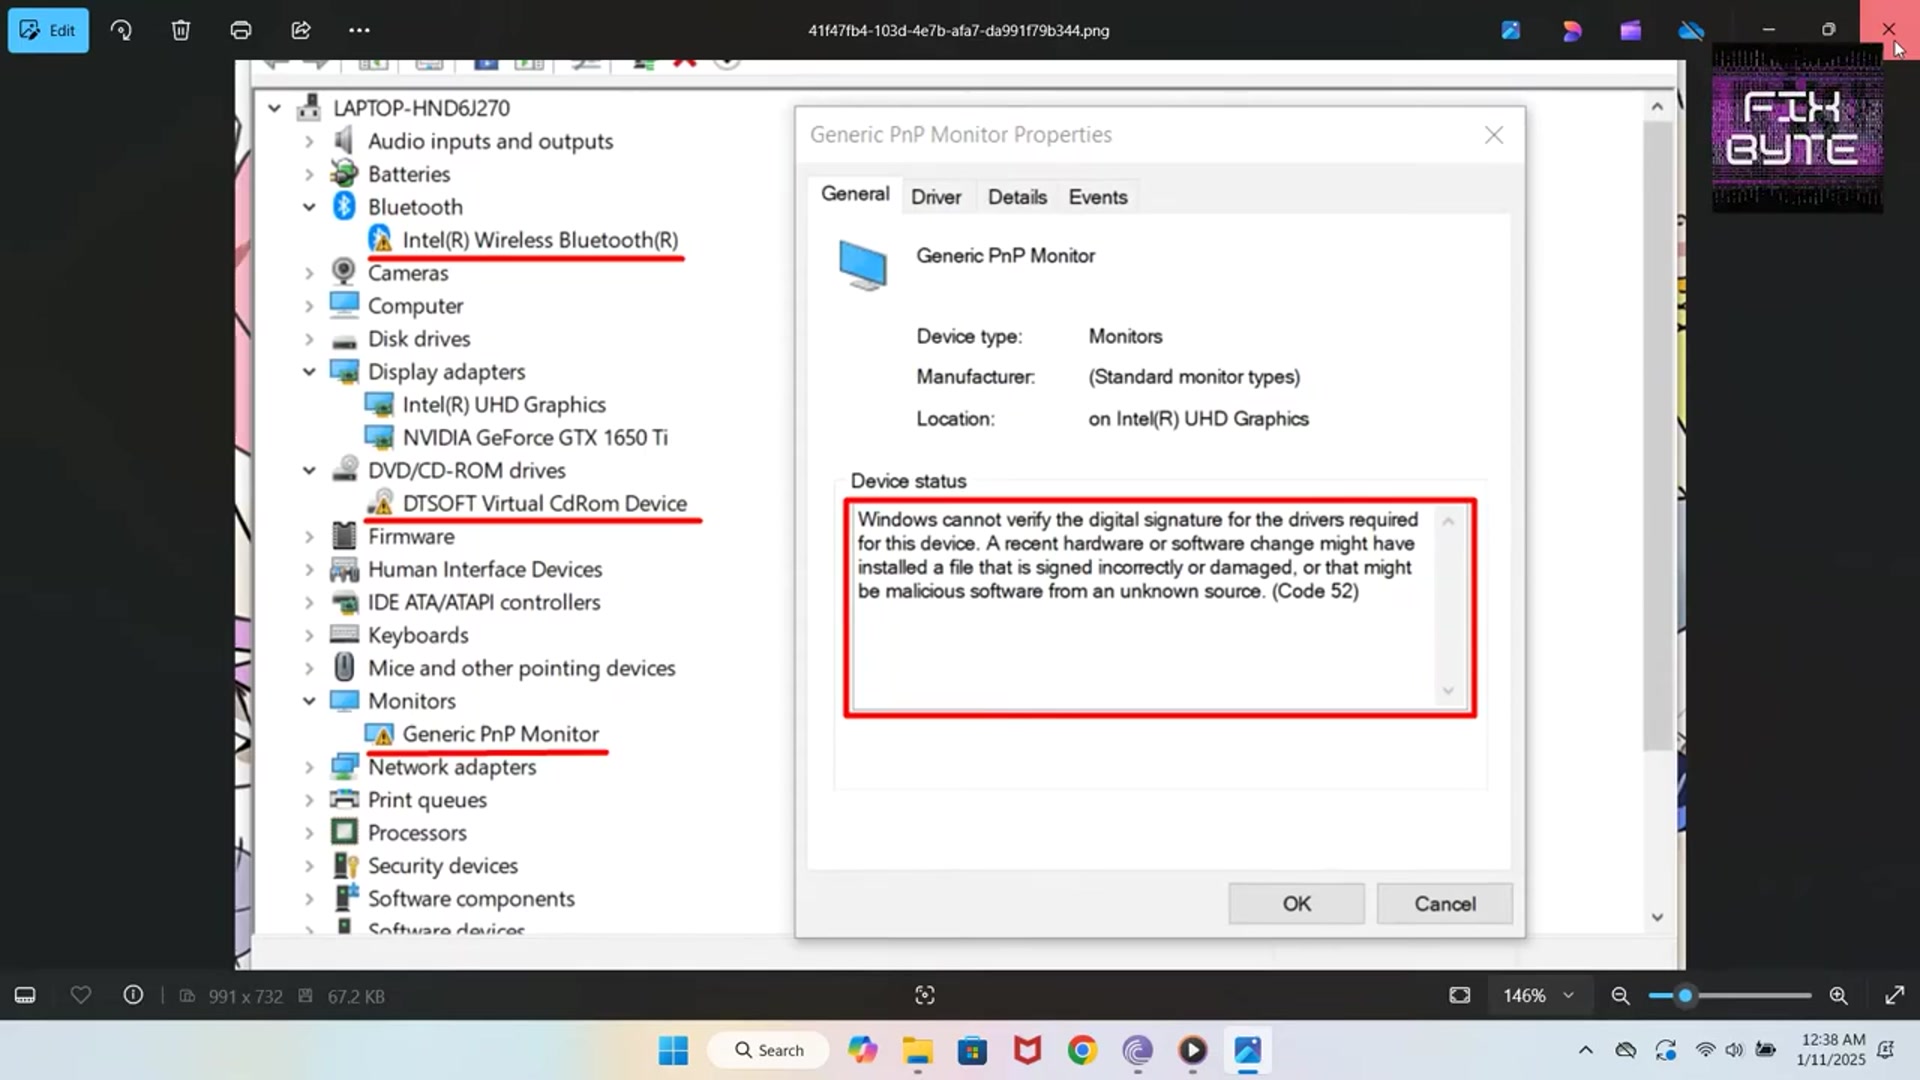The height and width of the screenshot is (1080, 1920).
Task: Click the taskbar Search box
Action: [x=768, y=1050]
